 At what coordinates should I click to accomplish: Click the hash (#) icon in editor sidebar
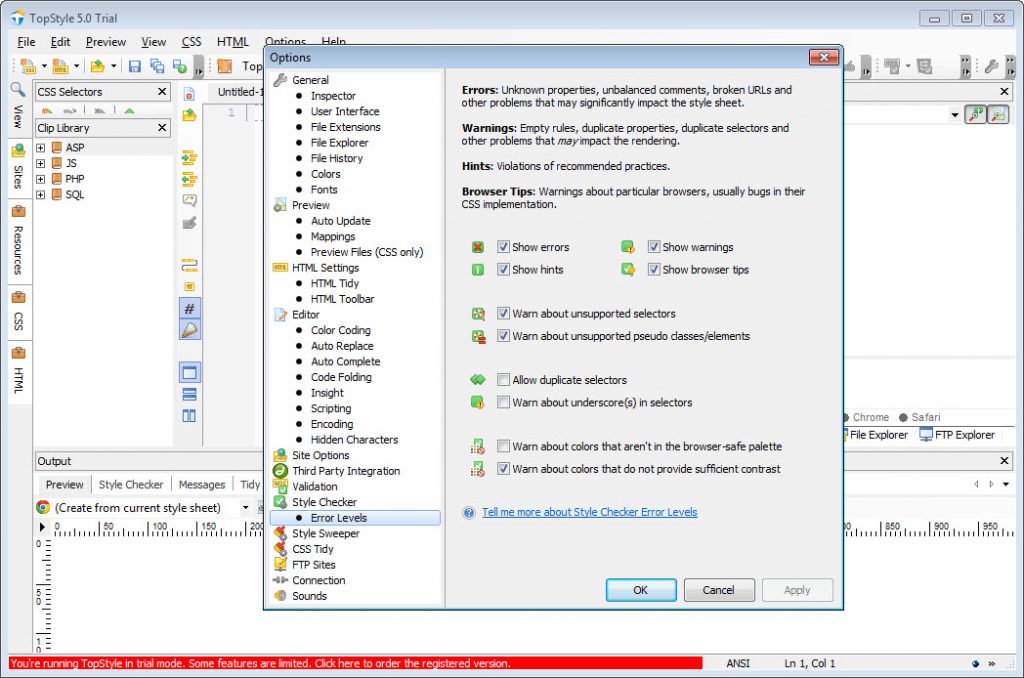pyautogui.click(x=189, y=309)
